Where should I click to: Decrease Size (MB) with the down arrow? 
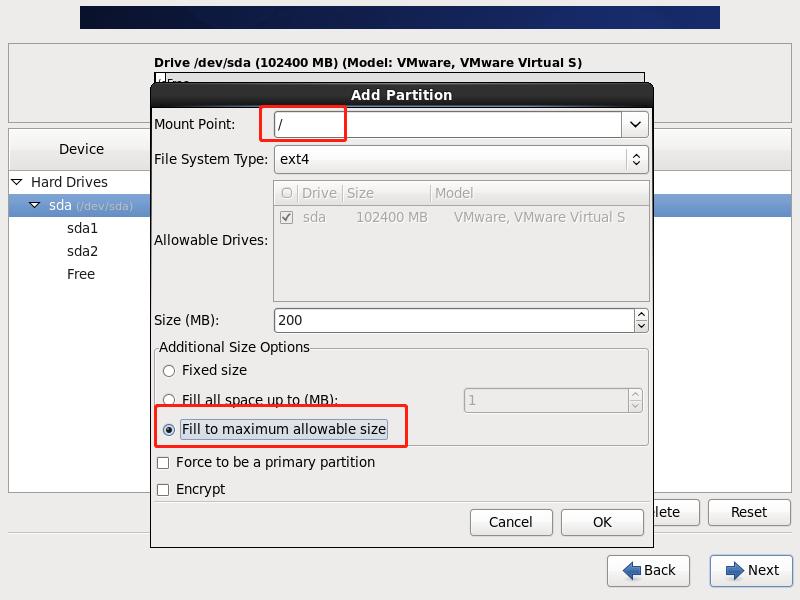pos(641,327)
